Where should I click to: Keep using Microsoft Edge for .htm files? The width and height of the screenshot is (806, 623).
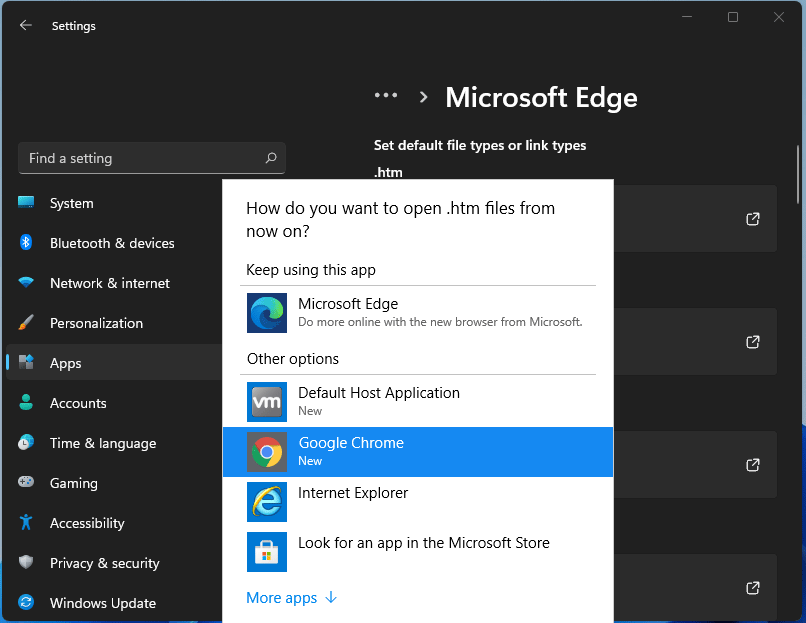pos(418,313)
